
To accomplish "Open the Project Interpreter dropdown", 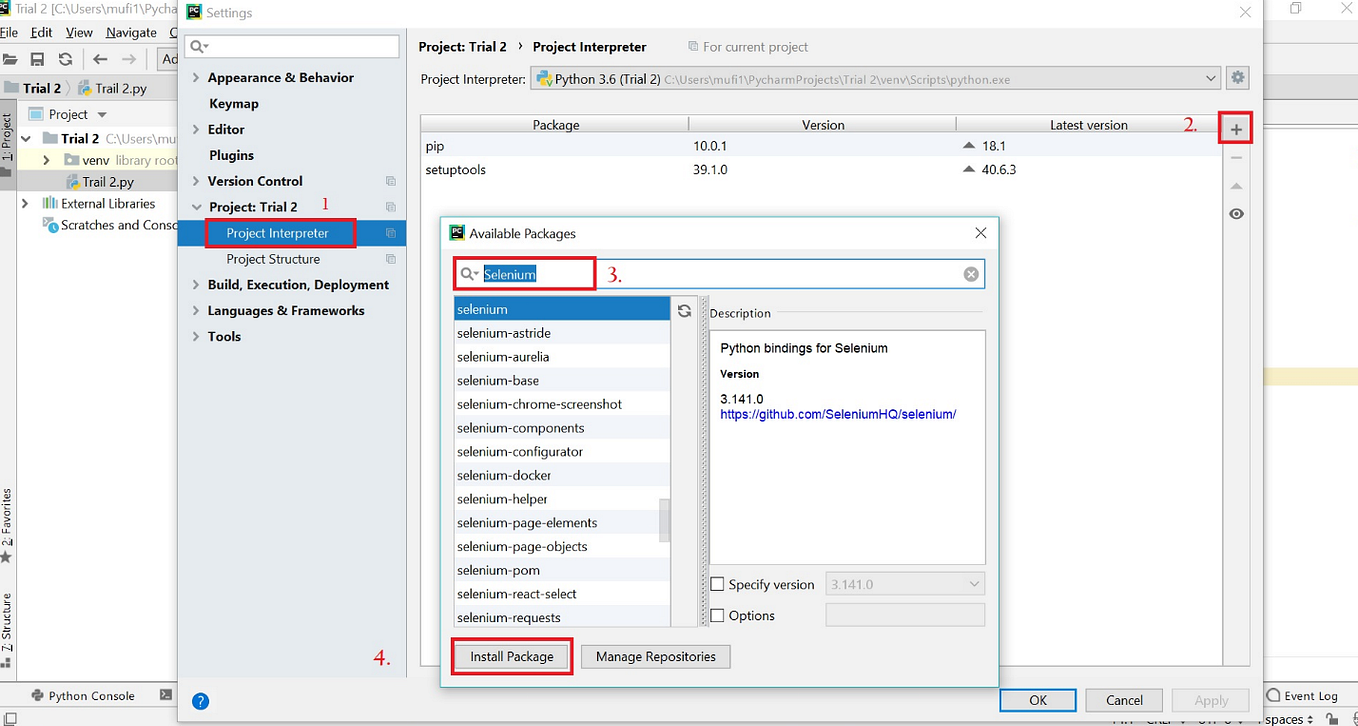I will tap(1211, 77).
